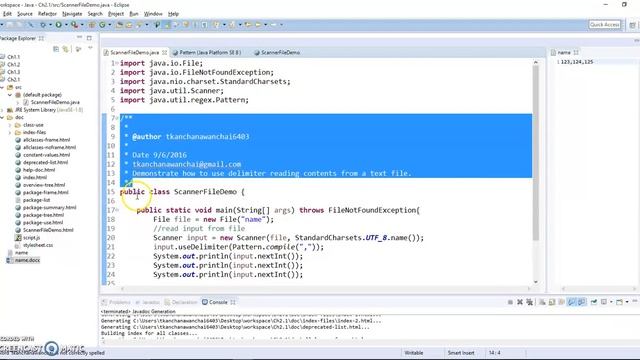This screenshot has width=640, height=360.
Task: Click the green Run button in toolbar
Action: tap(58, 25)
